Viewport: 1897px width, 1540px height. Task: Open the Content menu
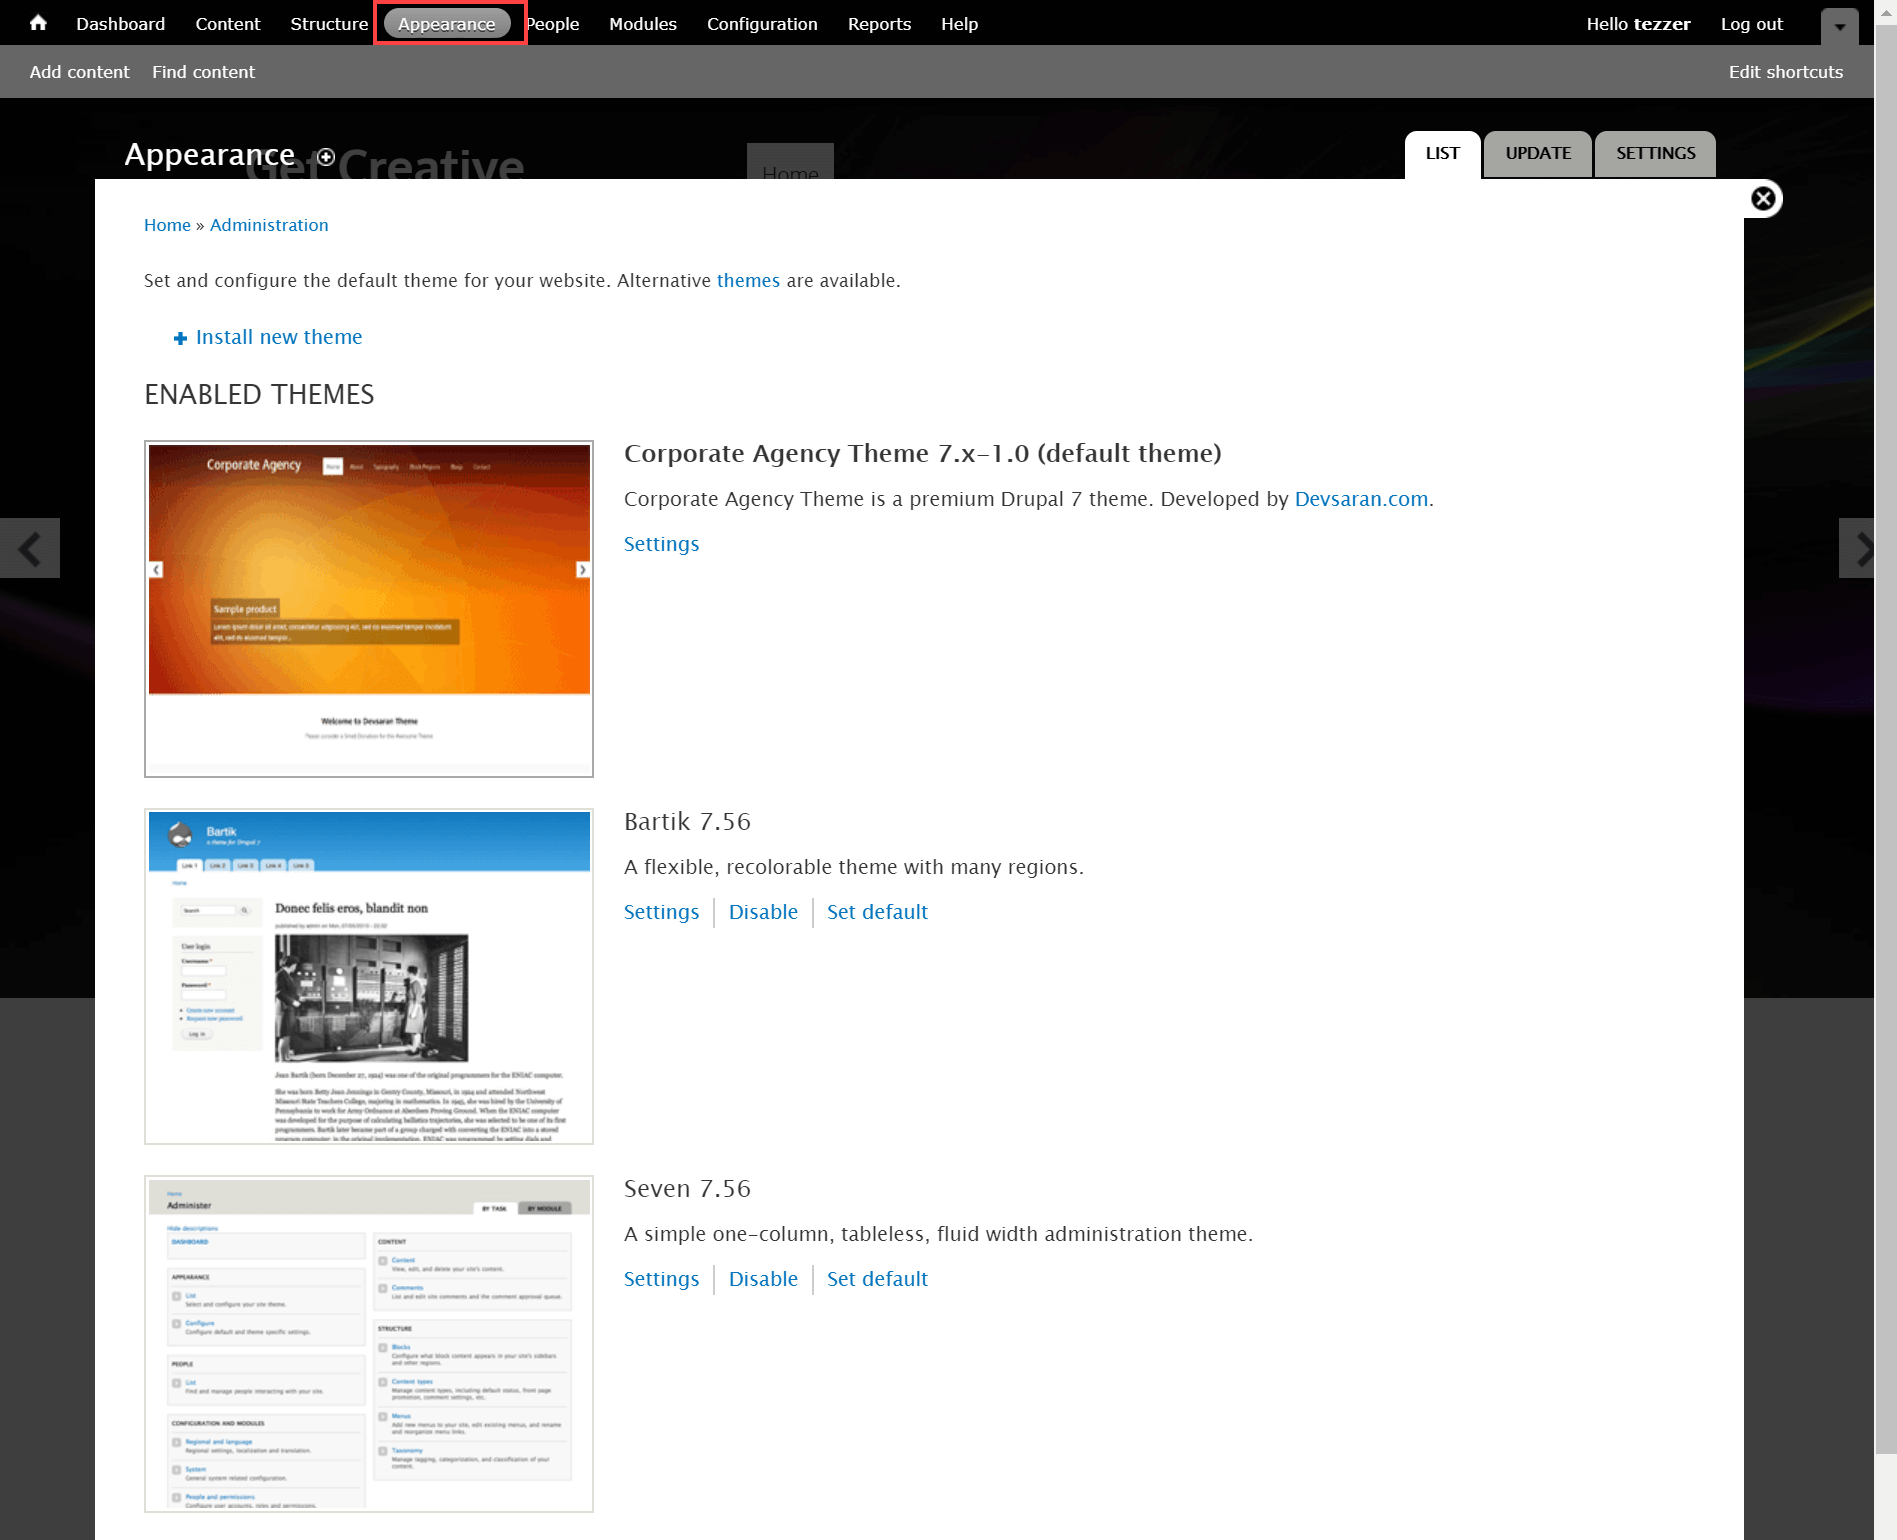point(227,24)
